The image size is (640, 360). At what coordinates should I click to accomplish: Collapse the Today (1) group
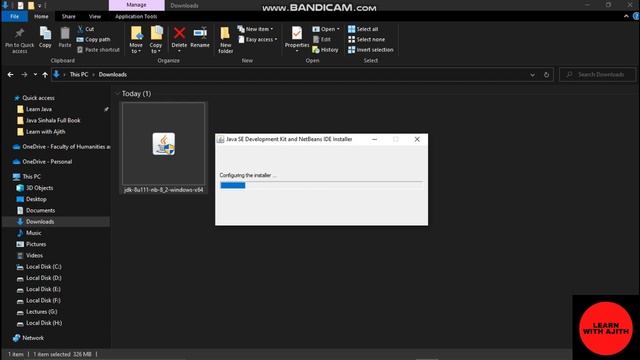pos(118,93)
